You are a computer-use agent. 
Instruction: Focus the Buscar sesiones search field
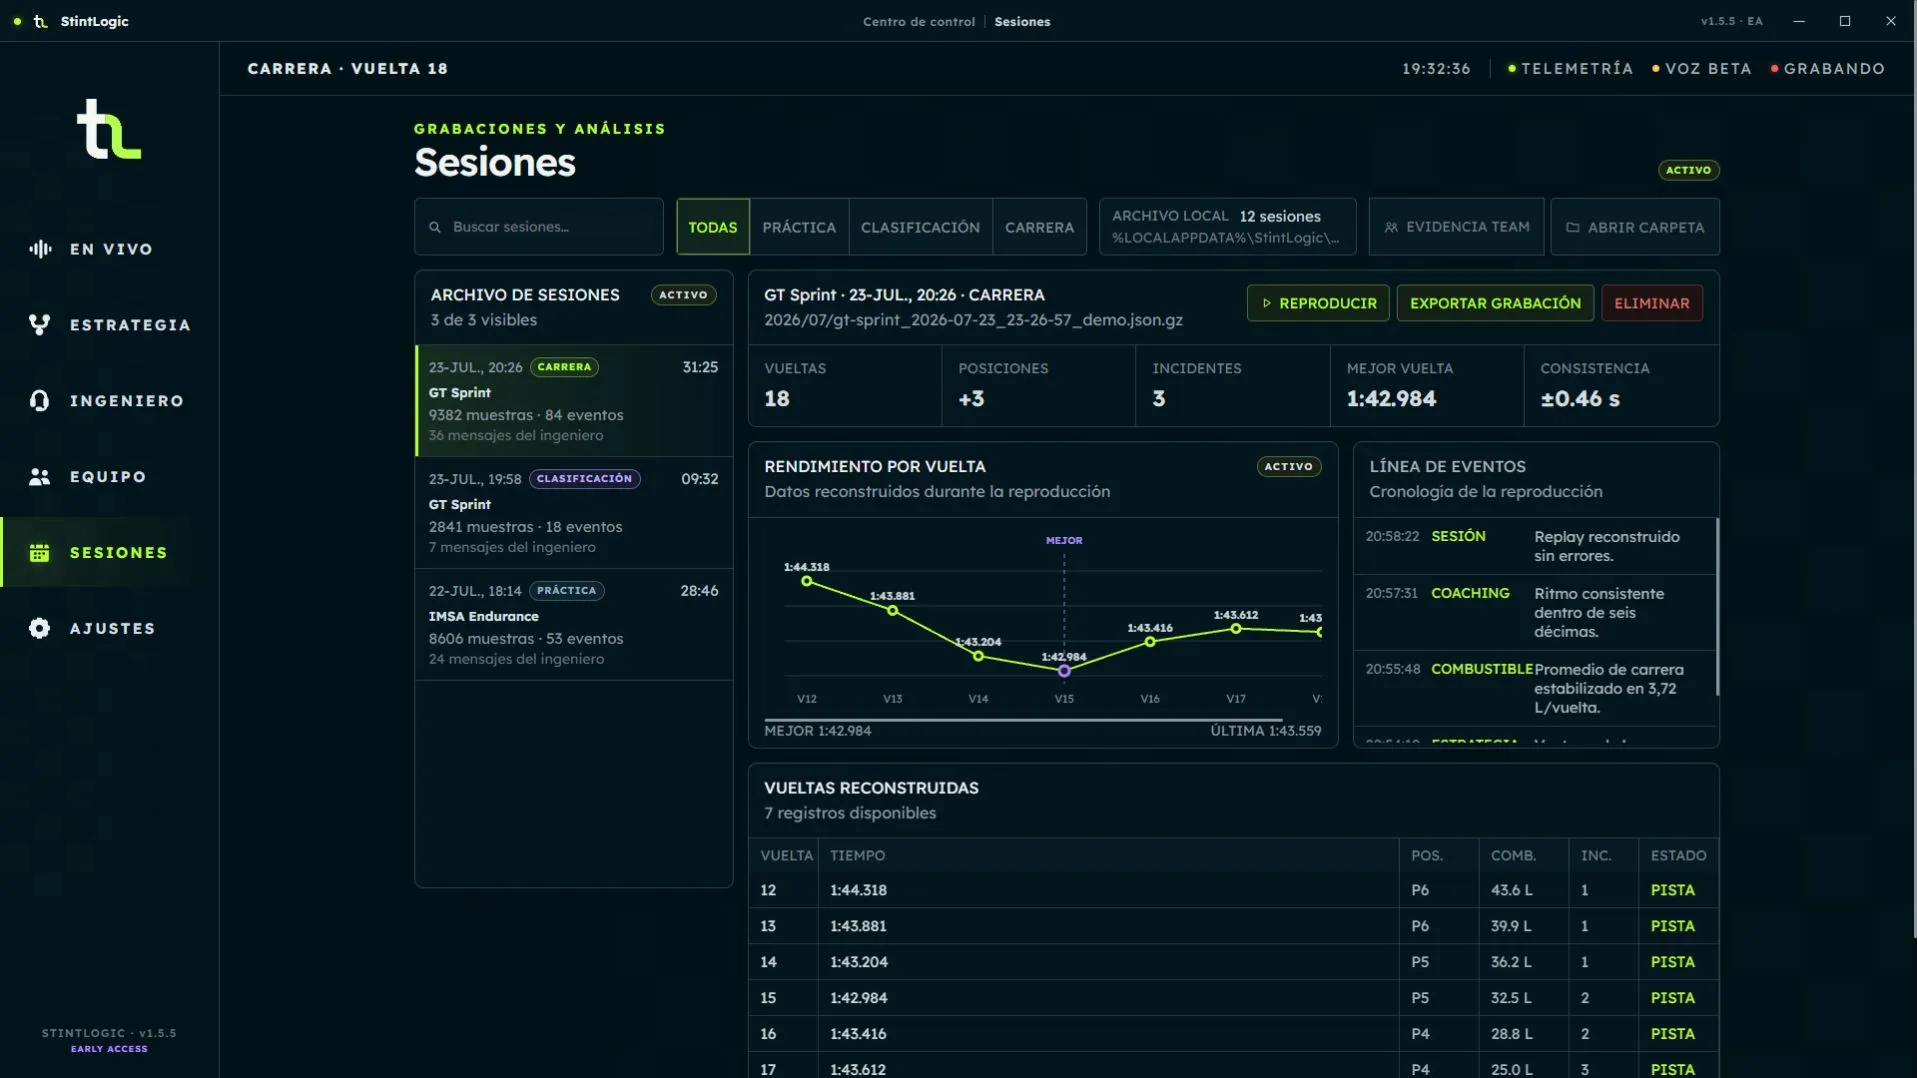[539, 227]
